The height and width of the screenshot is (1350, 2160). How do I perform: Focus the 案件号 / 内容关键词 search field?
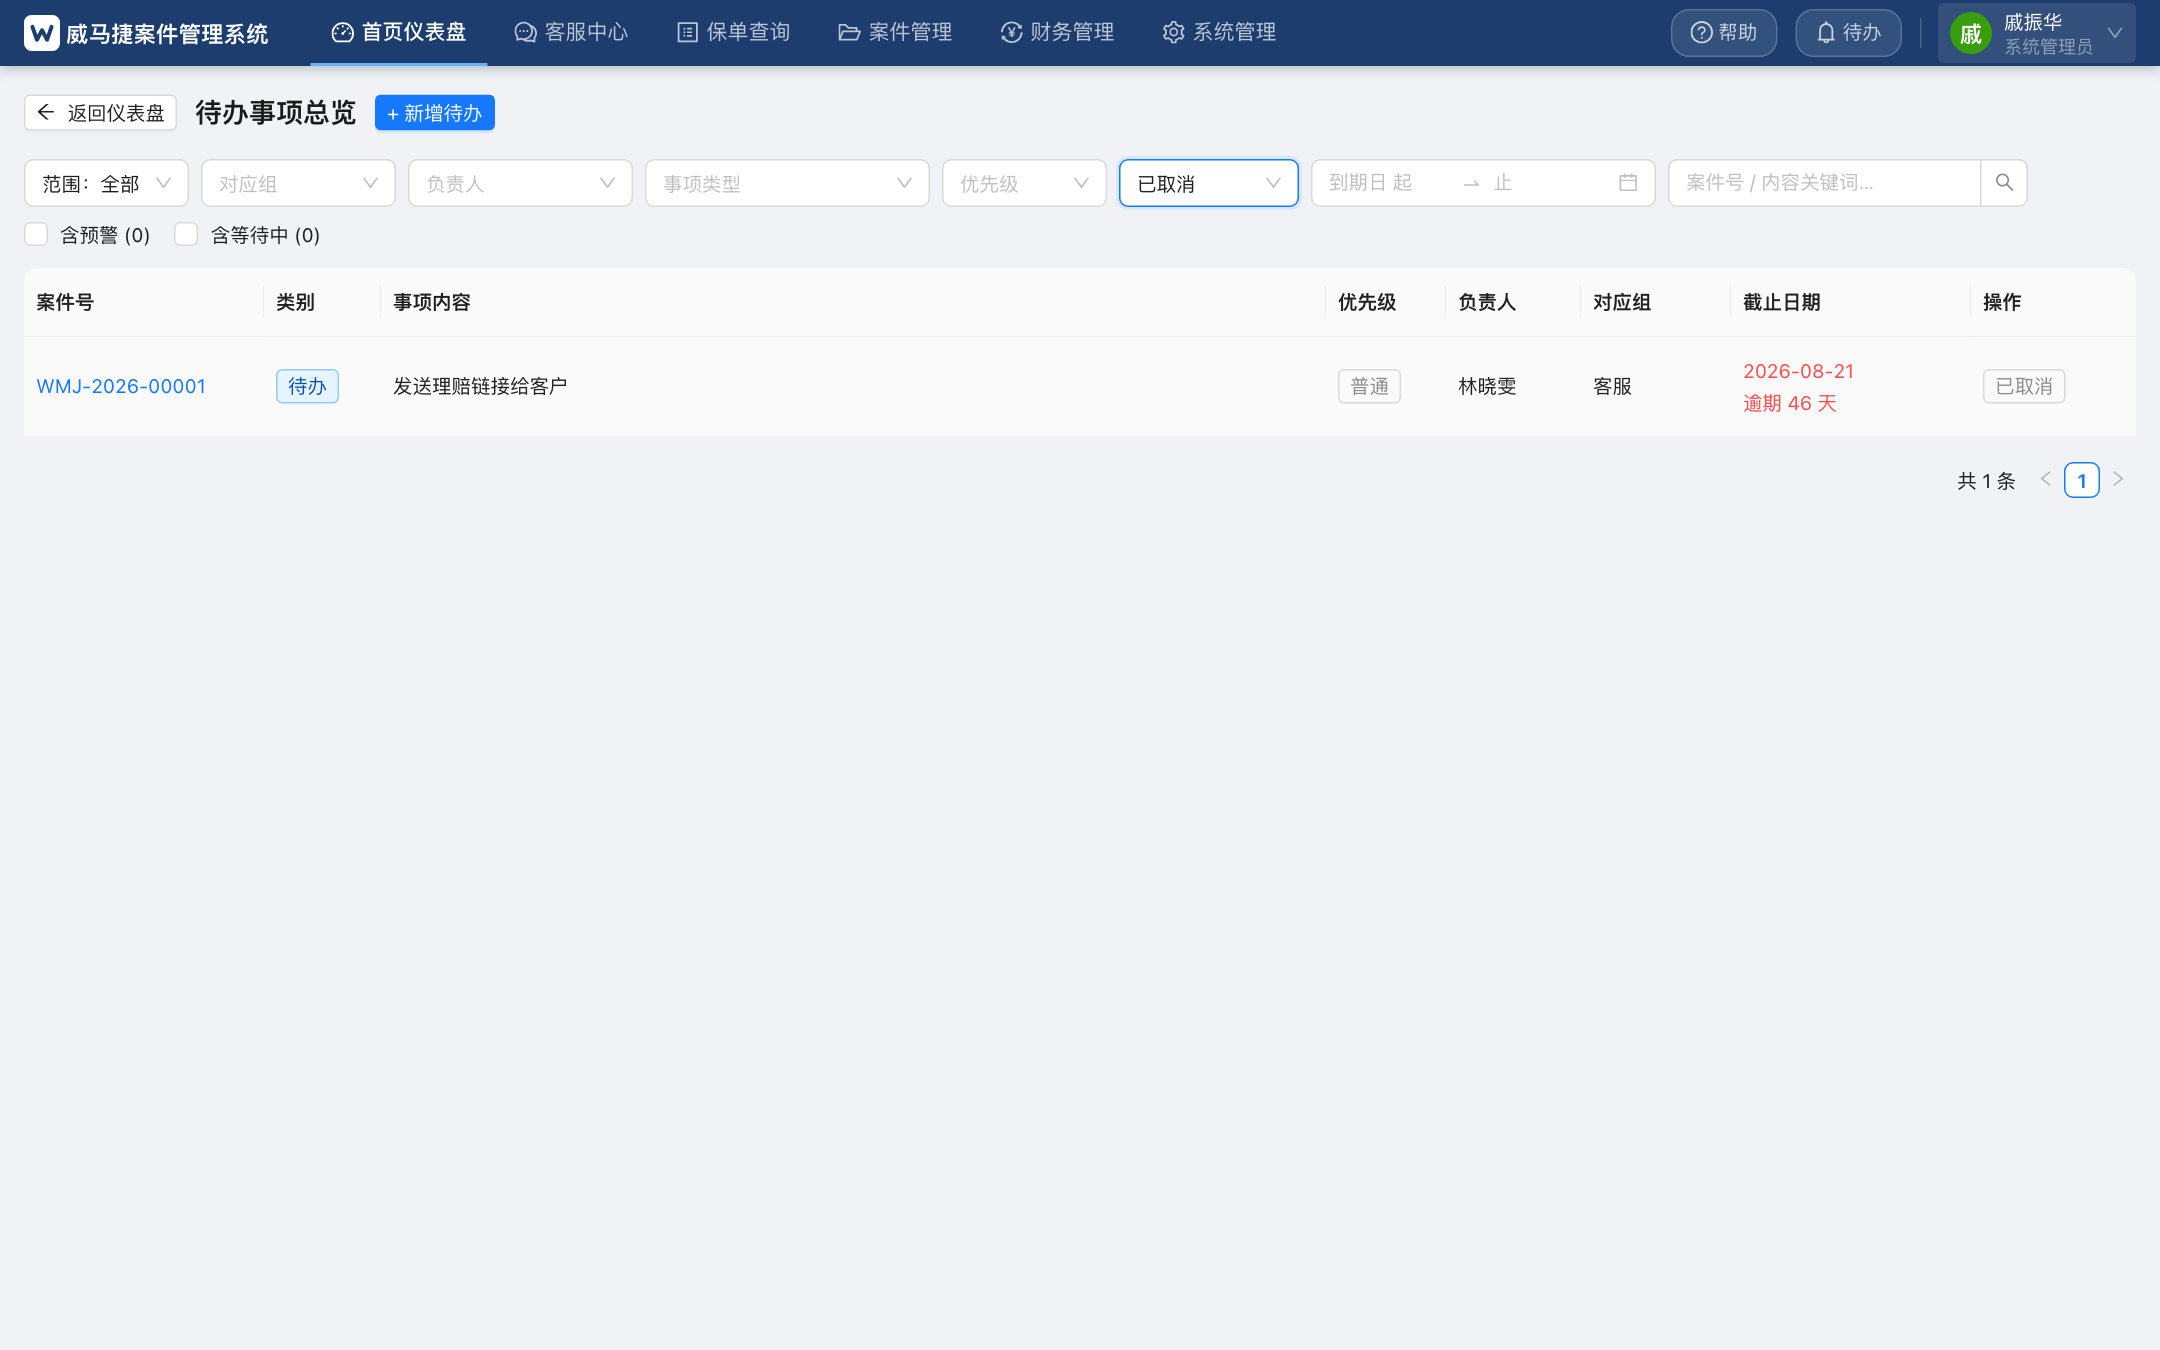pyautogui.click(x=1824, y=183)
